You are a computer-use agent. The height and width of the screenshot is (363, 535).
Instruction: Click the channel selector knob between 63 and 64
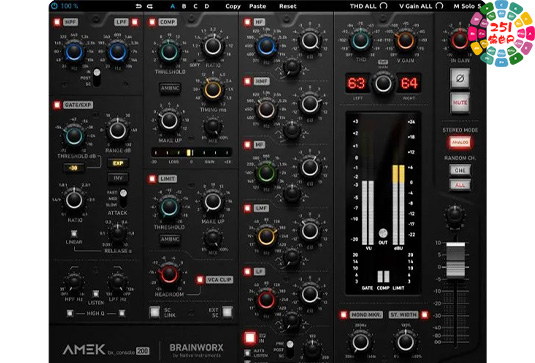coord(383,83)
